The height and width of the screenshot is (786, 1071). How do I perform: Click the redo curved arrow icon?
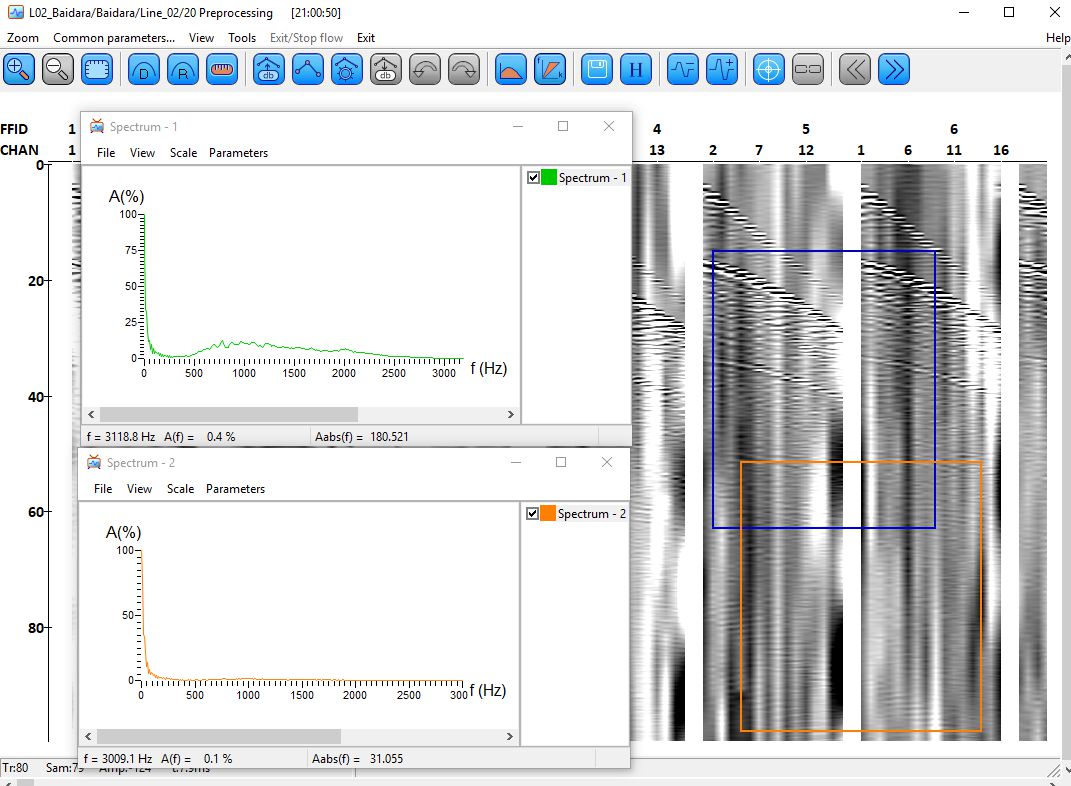pyautogui.click(x=464, y=69)
